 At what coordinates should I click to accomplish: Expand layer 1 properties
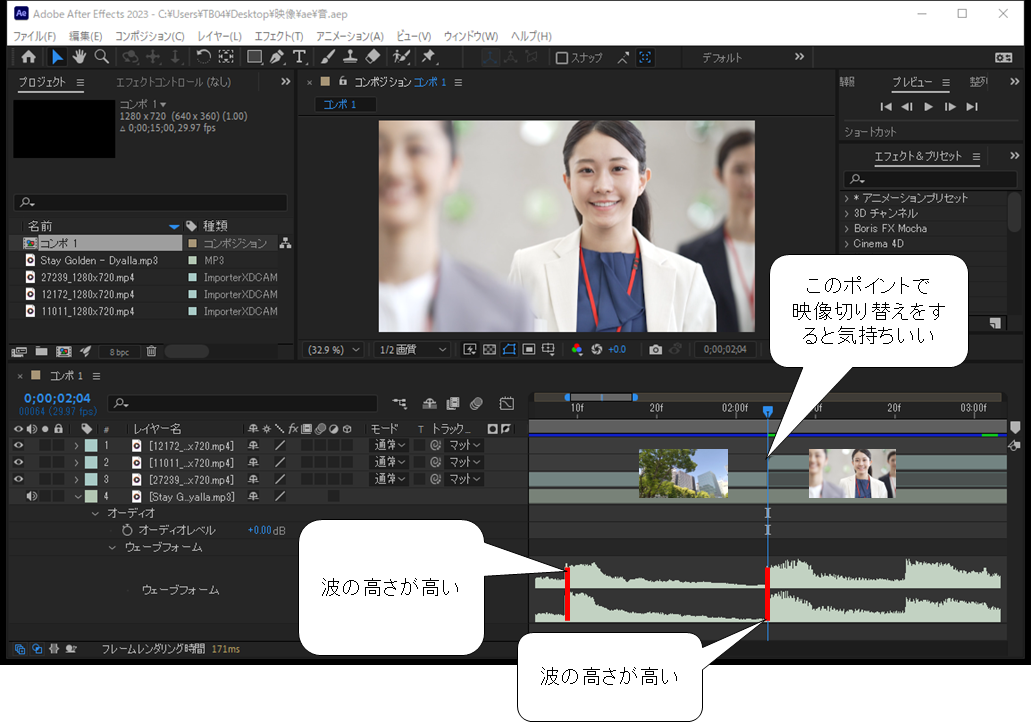click(x=76, y=445)
